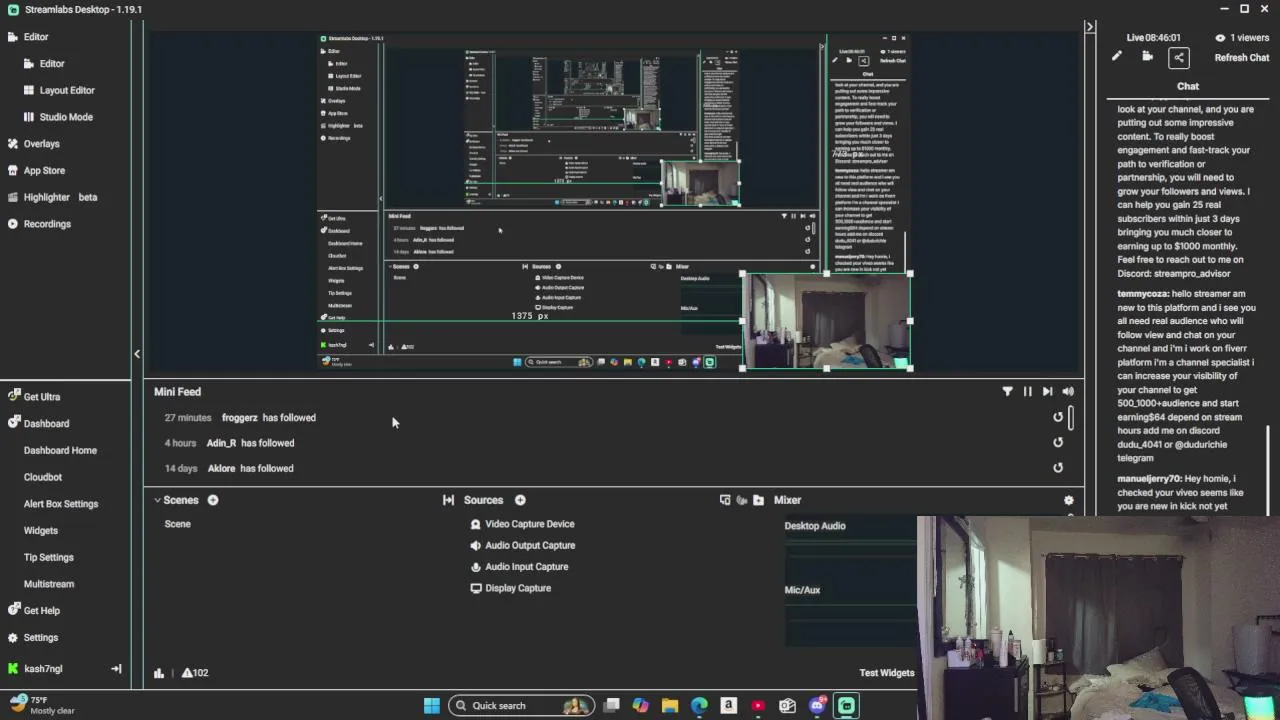Click the scene transitions icon beside Sources

coord(448,500)
